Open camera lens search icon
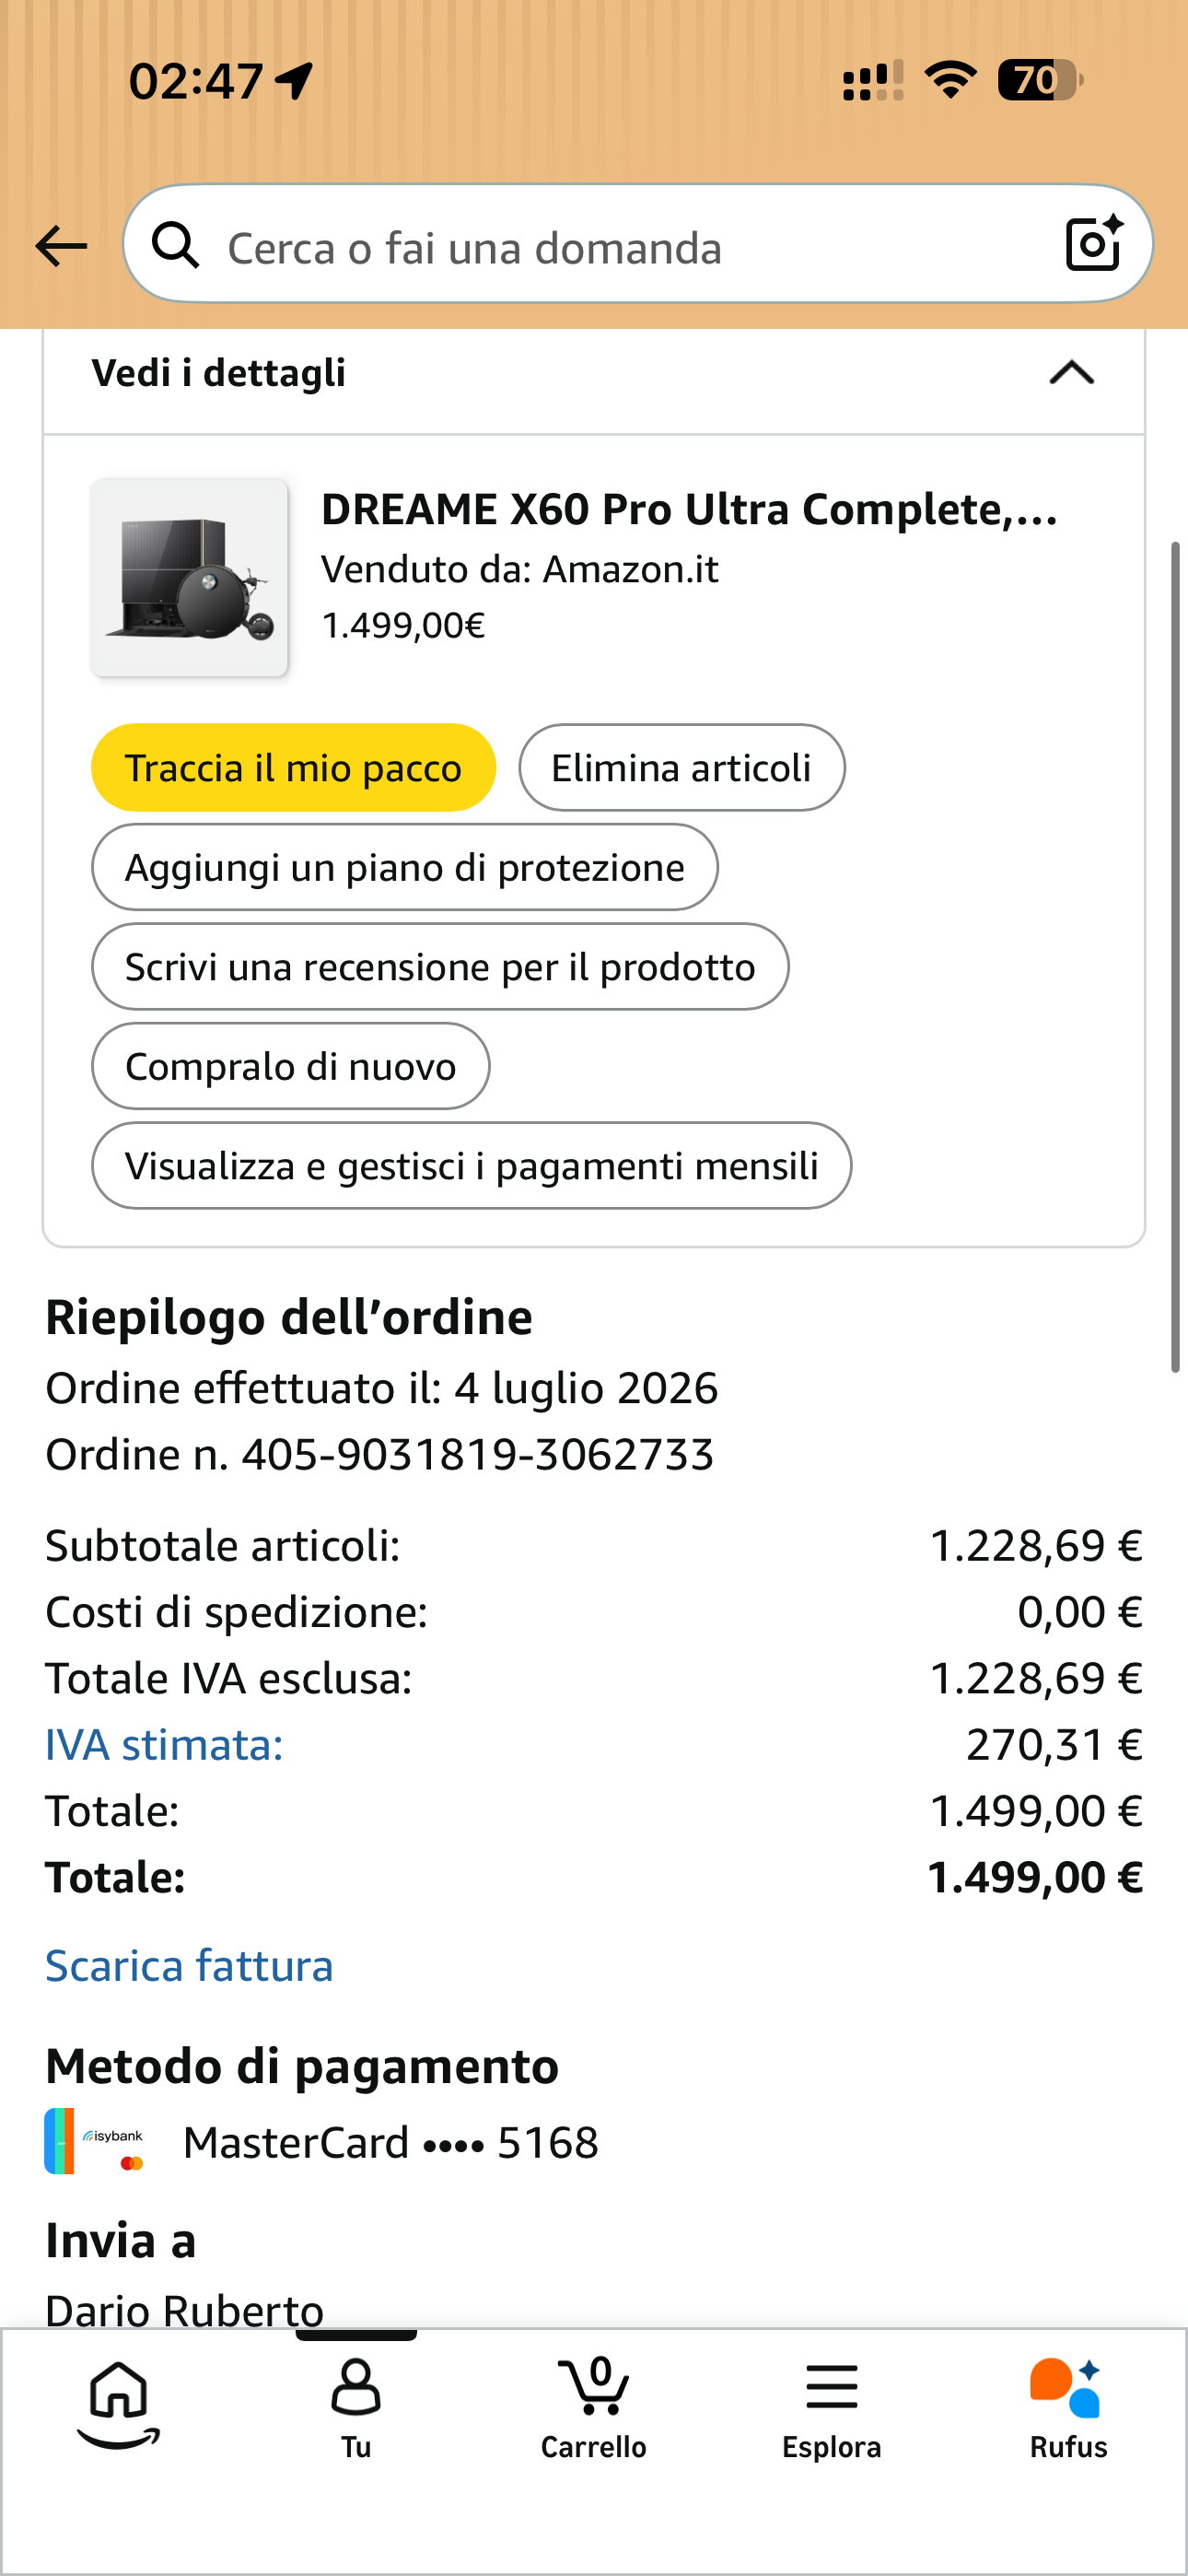1188x2576 pixels. 1094,244
